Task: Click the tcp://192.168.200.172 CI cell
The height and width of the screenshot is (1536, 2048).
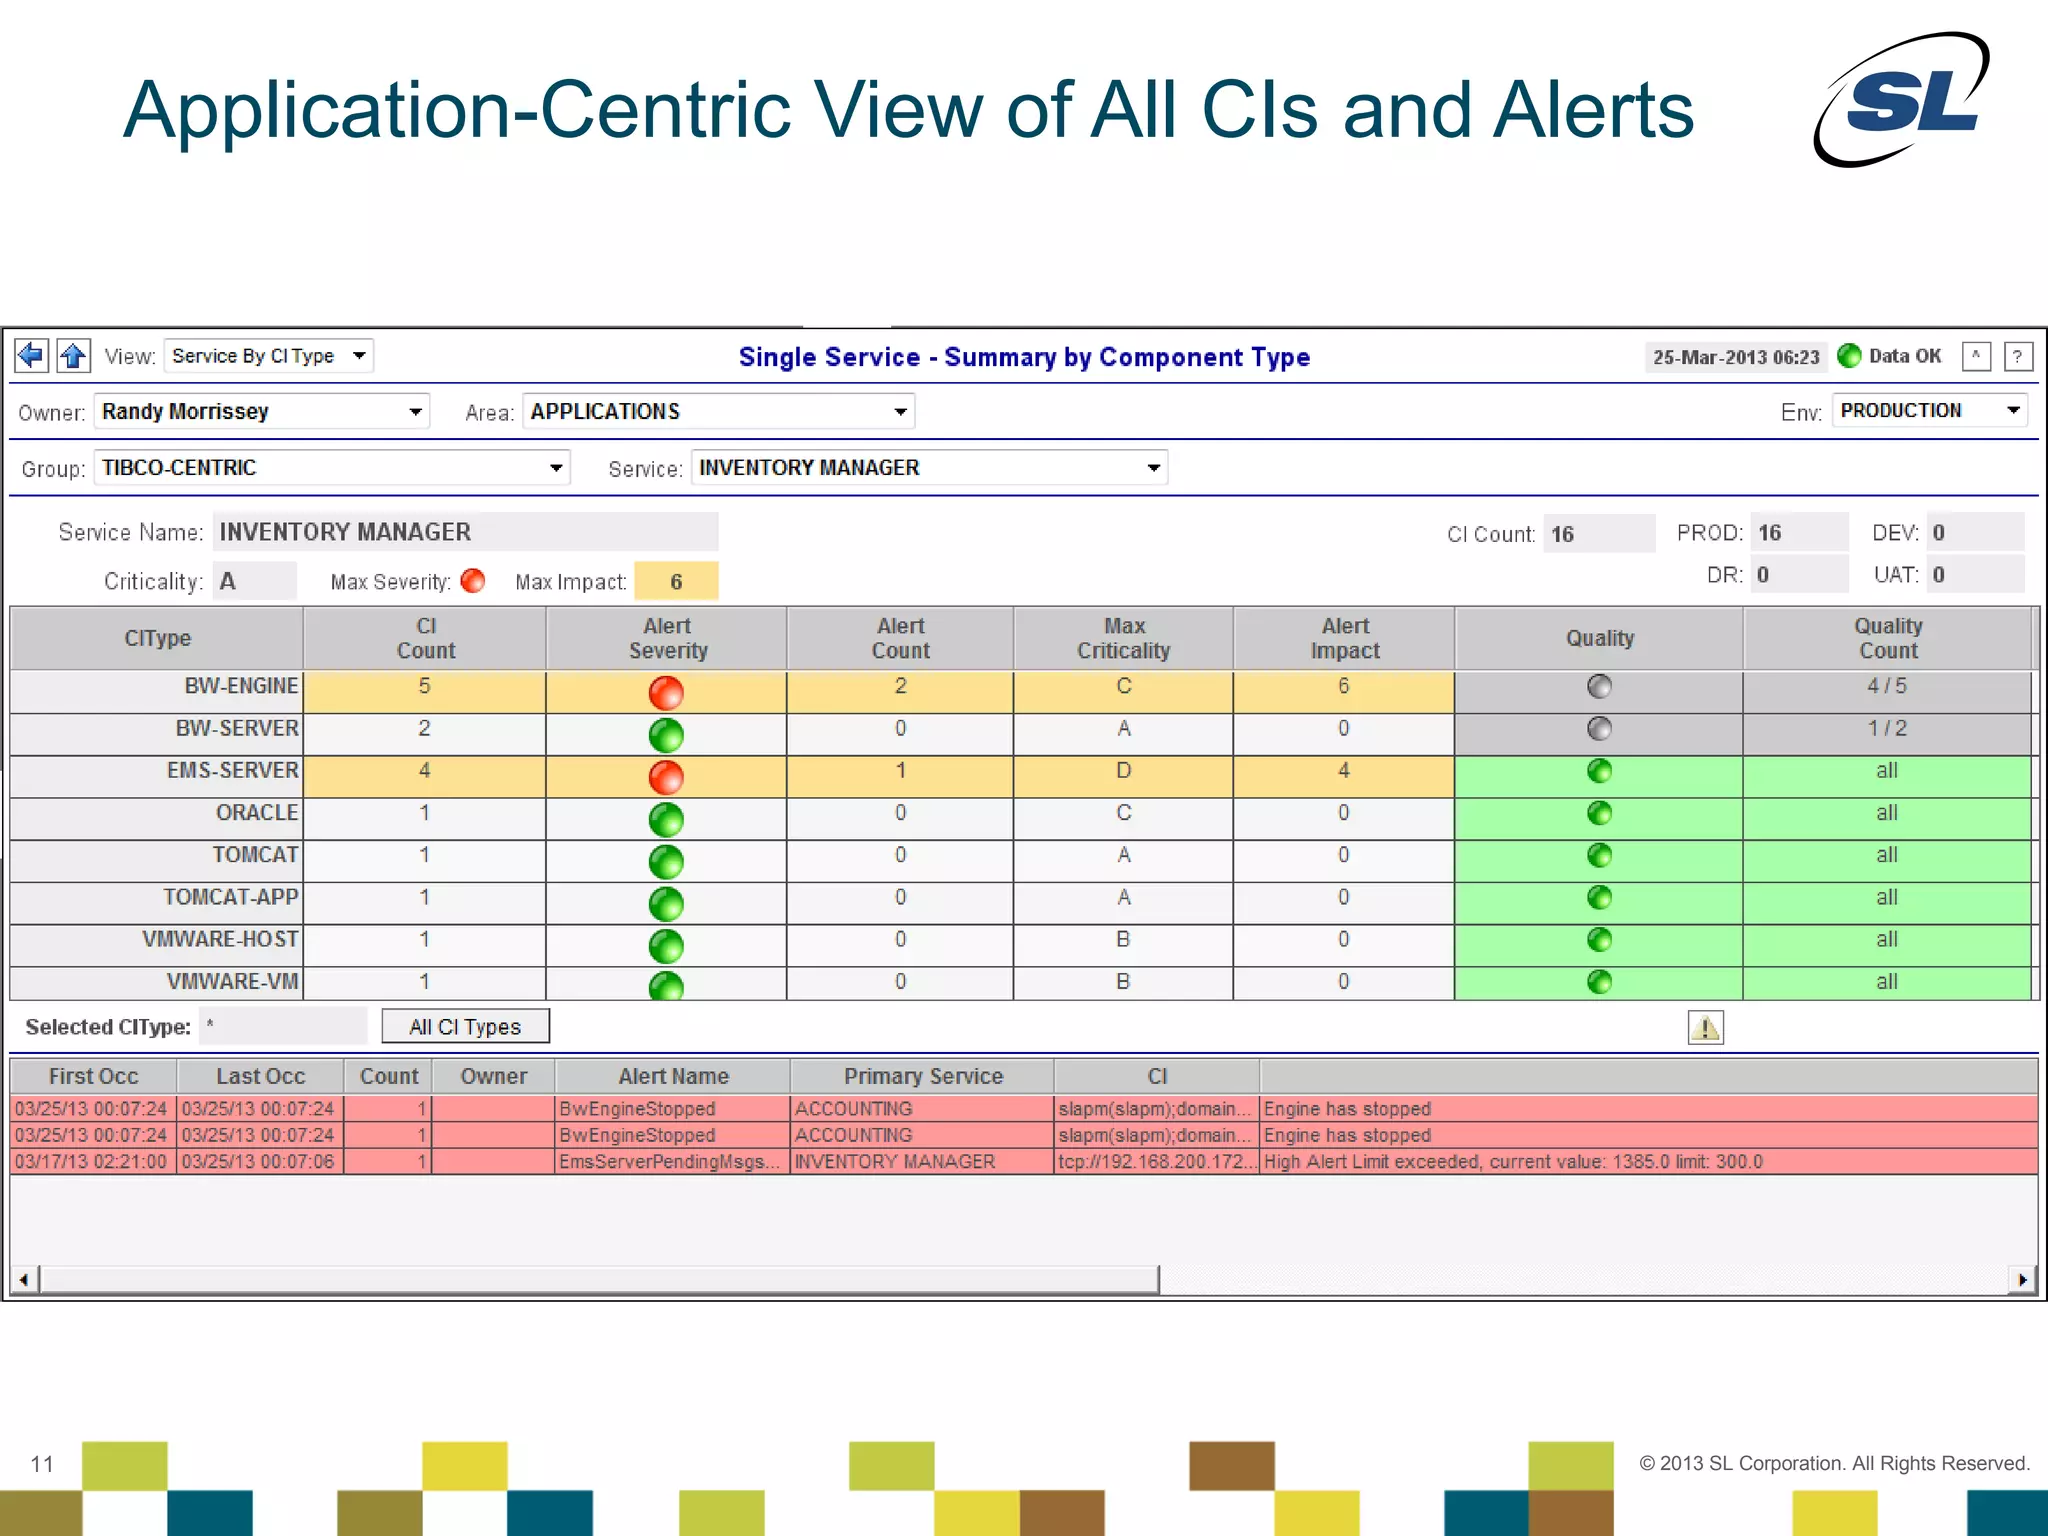Action: click(x=1156, y=1161)
